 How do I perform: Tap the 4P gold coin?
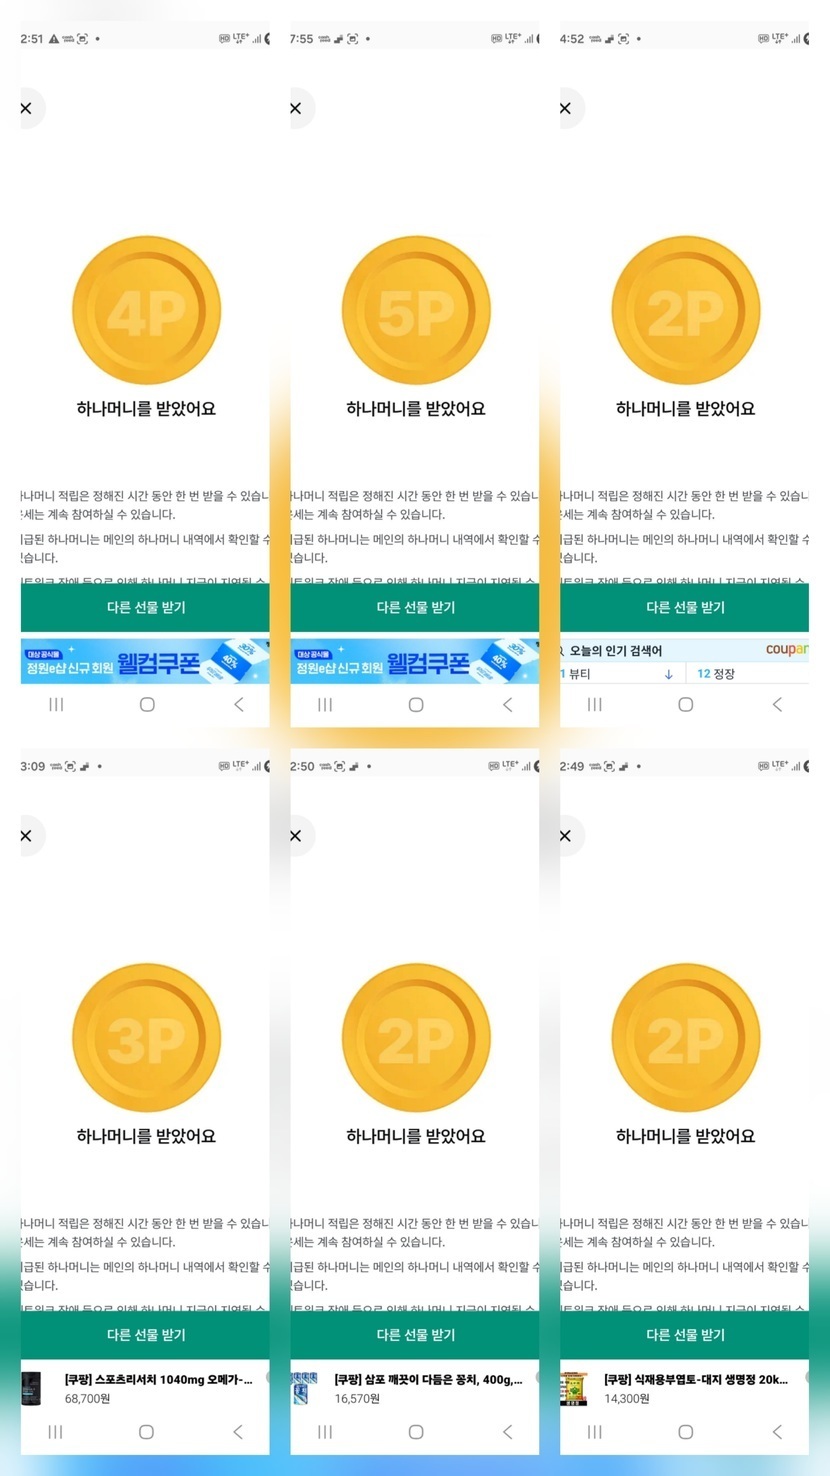point(146,311)
